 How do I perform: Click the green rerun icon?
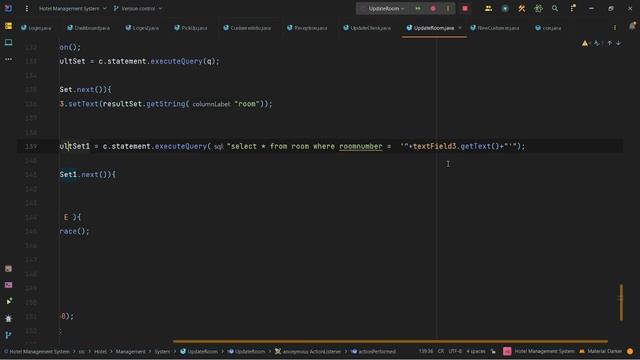click(x=418, y=8)
